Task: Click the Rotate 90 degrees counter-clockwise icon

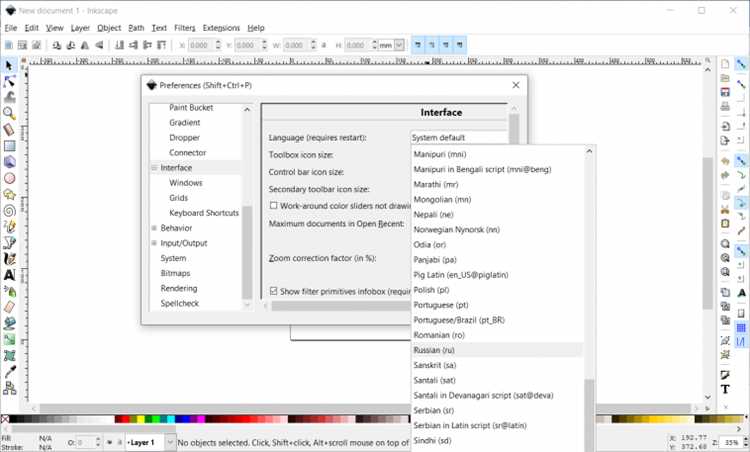Action: click(x=57, y=45)
